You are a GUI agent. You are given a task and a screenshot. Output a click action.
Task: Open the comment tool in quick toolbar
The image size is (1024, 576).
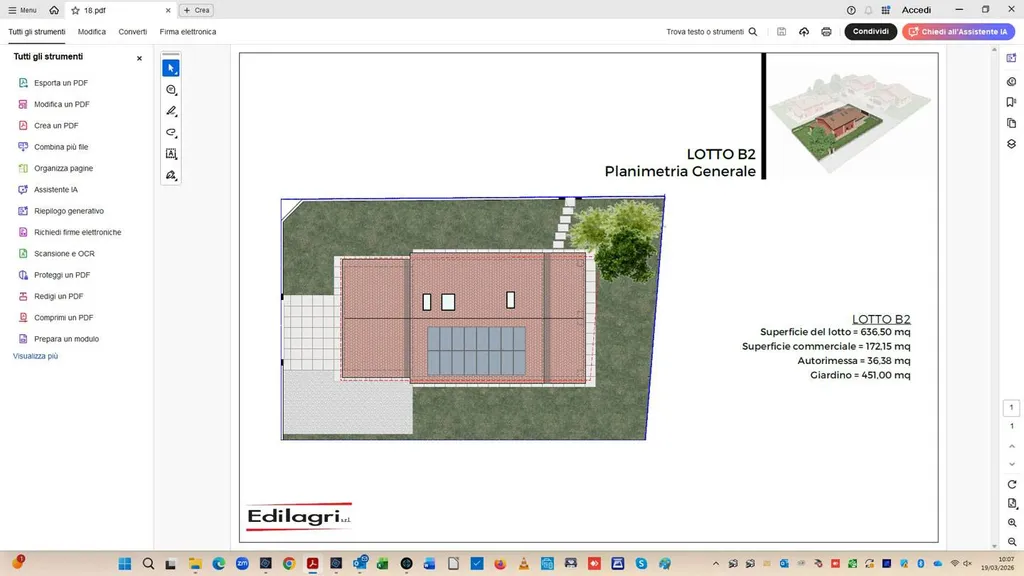tap(171, 90)
